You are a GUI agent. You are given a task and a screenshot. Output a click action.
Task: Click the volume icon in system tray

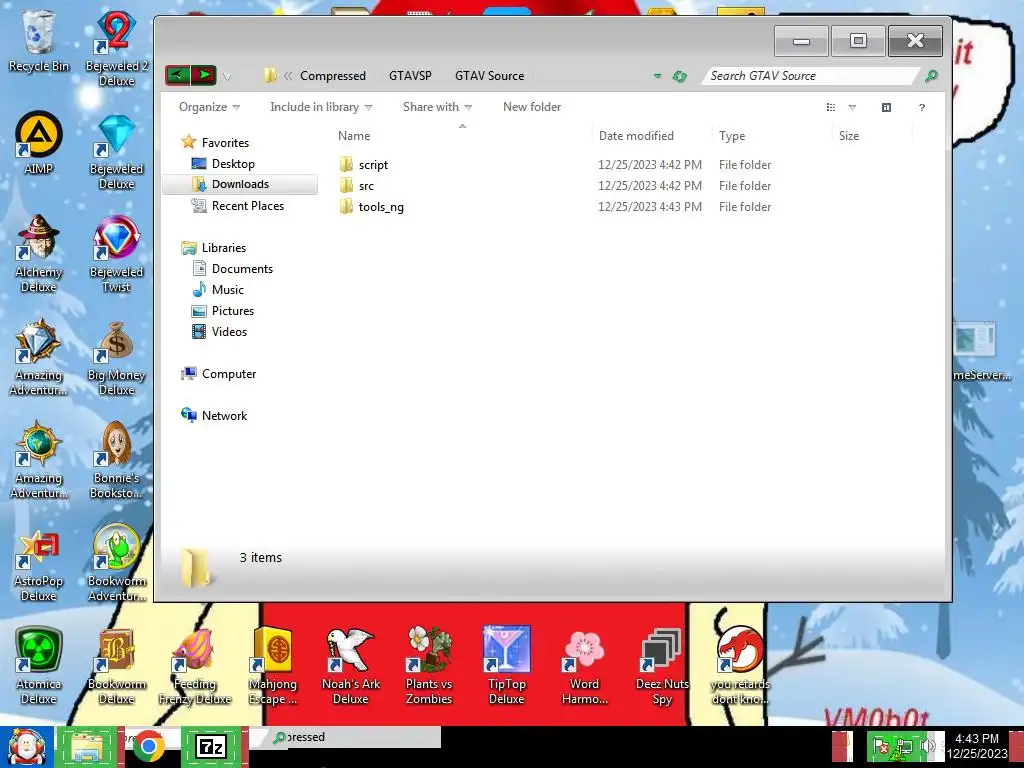point(927,746)
